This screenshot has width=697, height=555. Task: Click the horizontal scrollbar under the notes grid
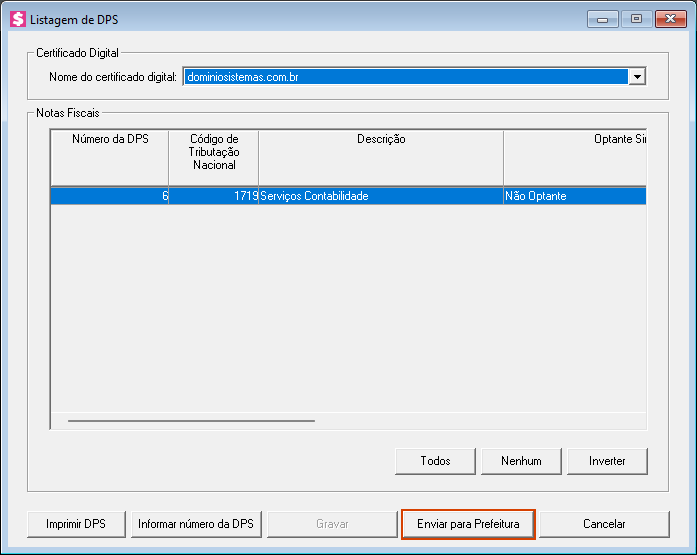190,421
